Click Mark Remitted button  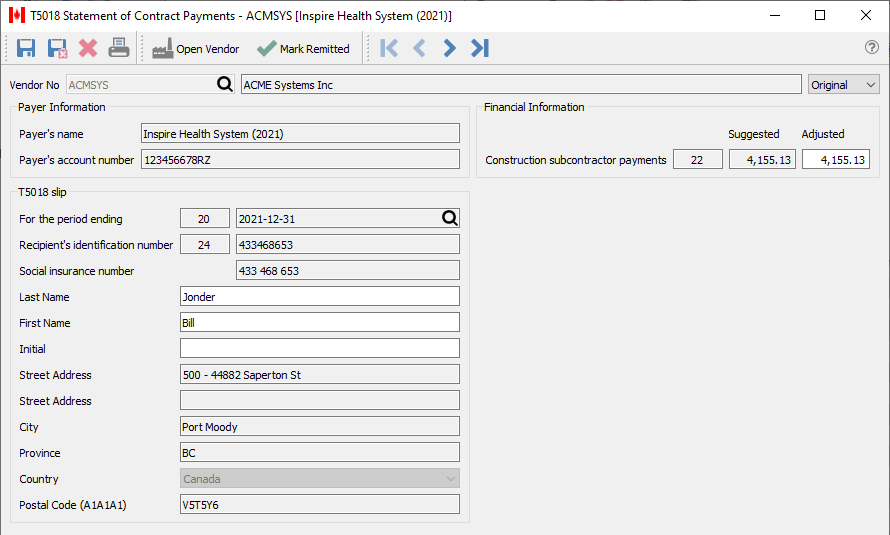click(303, 49)
